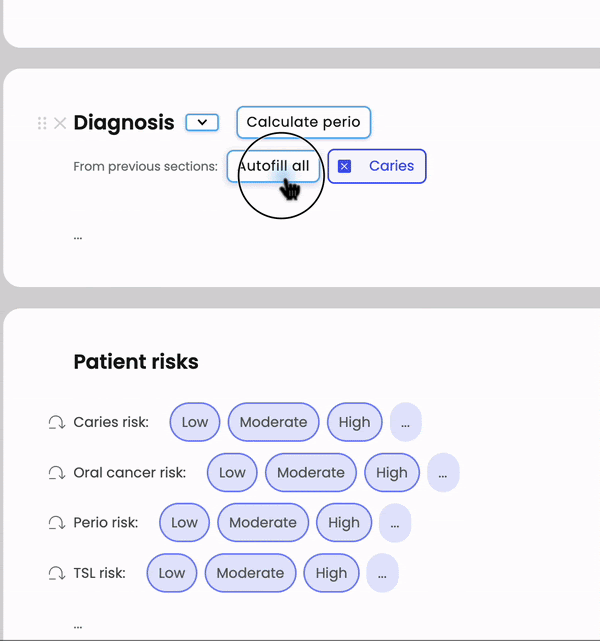Choose High for Caries risk
The height and width of the screenshot is (641, 600).
[355, 422]
